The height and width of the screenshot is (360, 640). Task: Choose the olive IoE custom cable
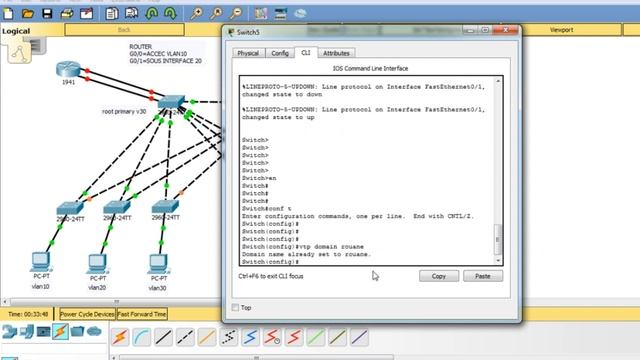[338, 338]
